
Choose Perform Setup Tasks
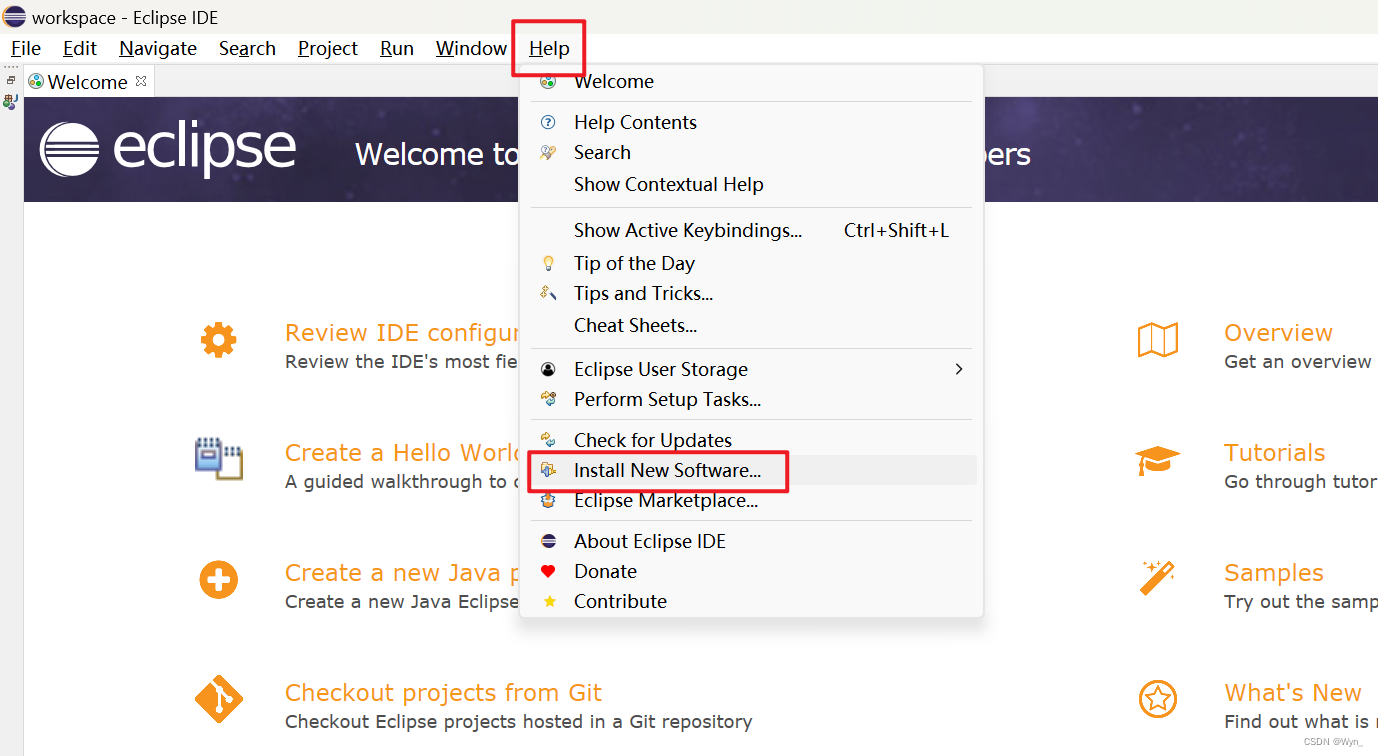point(751,399)
